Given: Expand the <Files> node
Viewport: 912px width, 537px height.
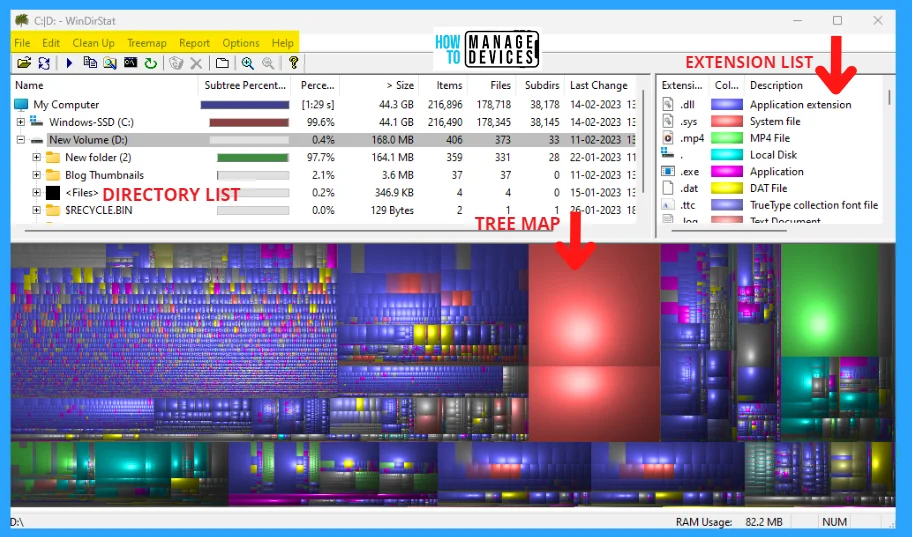Looking at the screenshot, I should tap(36, 193).
